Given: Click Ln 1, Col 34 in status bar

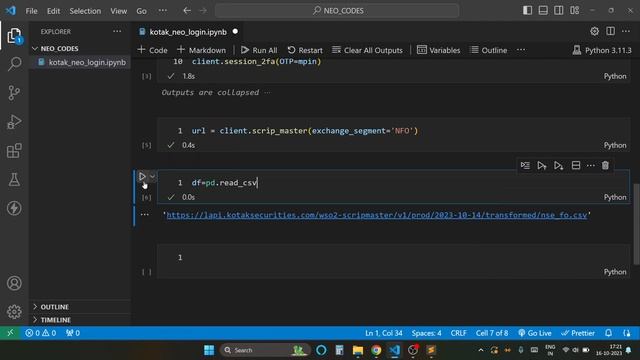Looking at the screenshot, I should [384, 333].
